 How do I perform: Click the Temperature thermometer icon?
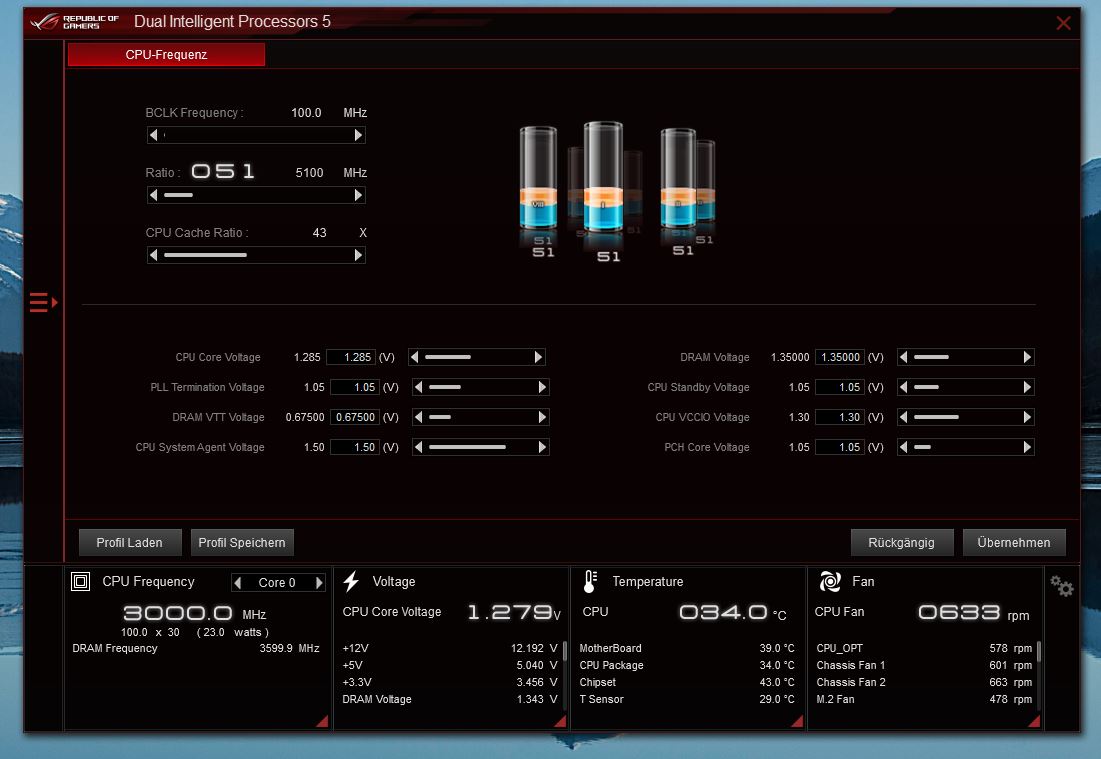(590, 581)
